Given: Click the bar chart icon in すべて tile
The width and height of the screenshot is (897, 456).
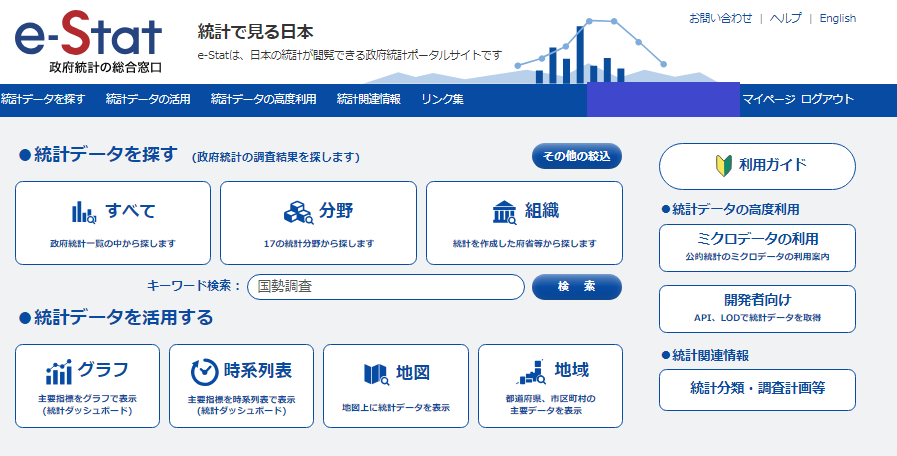Looking at the screenshot, I should coord(83,212).
